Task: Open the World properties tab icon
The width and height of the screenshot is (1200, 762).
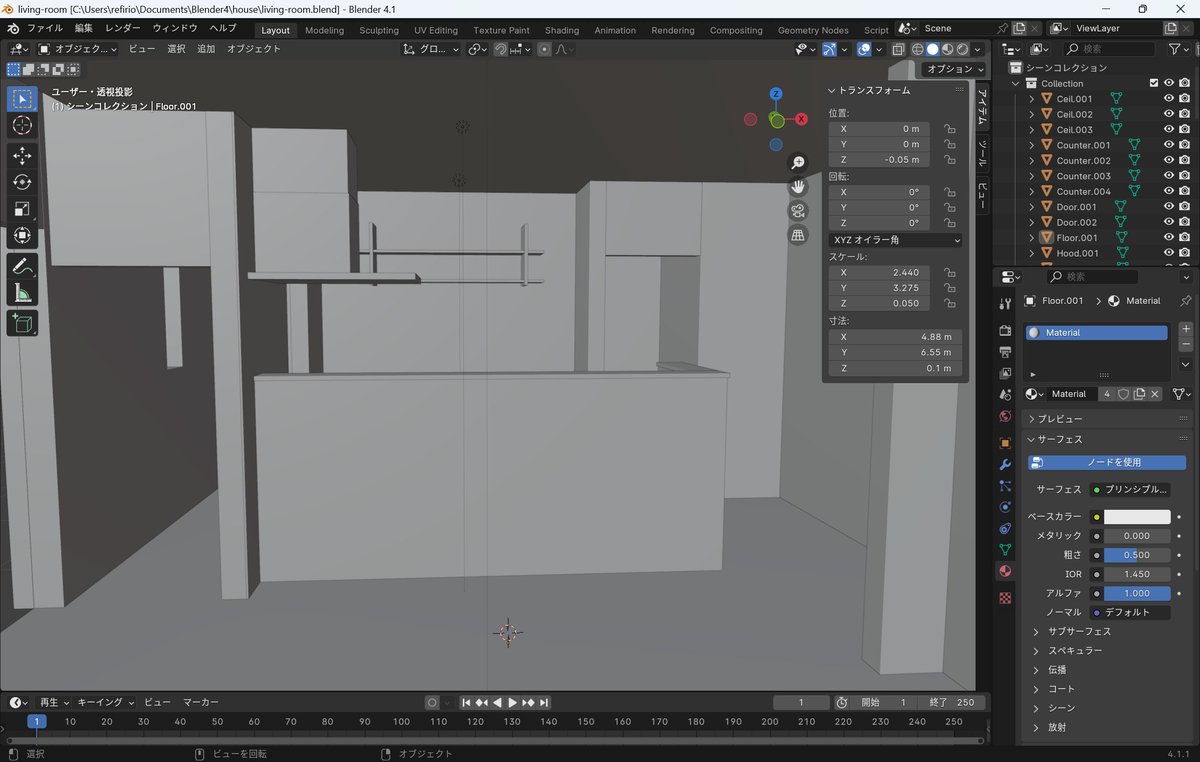Action: coord(1005,416)
